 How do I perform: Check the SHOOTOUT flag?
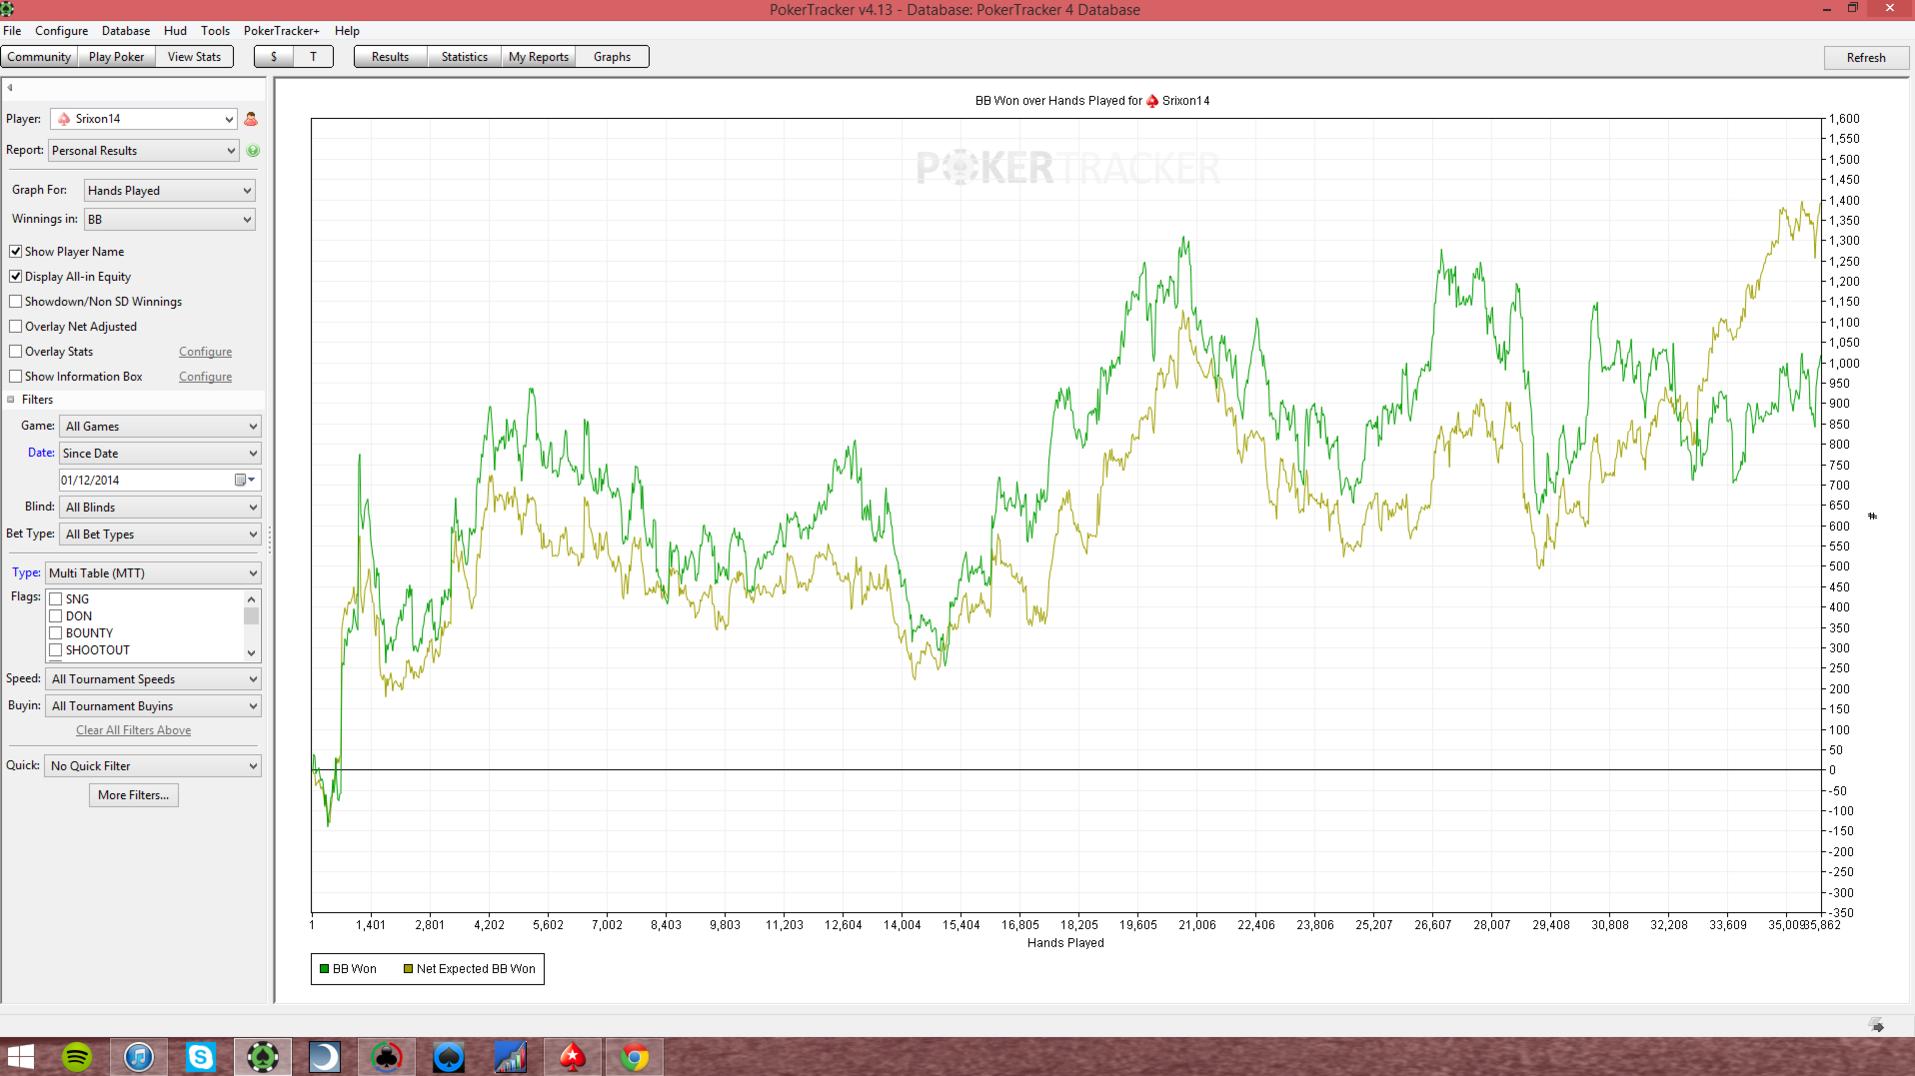pyautogui.click(x=56, y=650)
